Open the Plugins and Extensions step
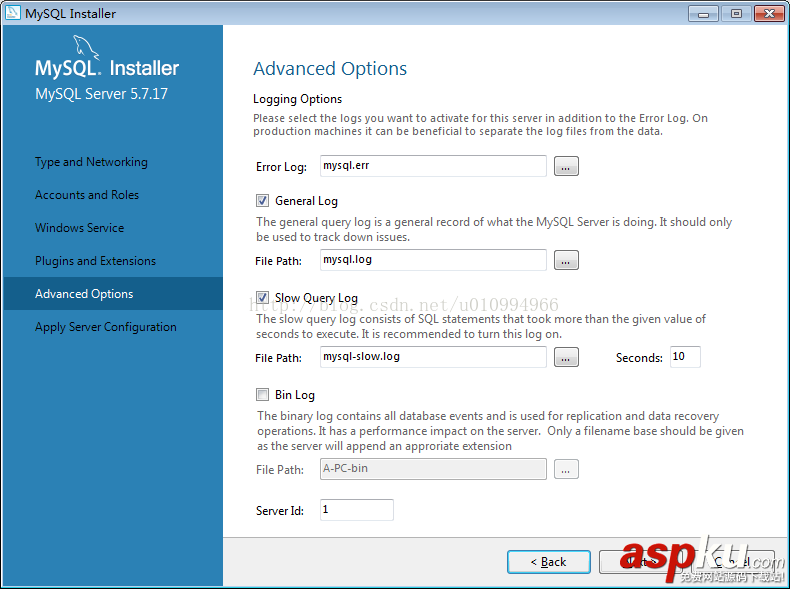 click(95, 261)
